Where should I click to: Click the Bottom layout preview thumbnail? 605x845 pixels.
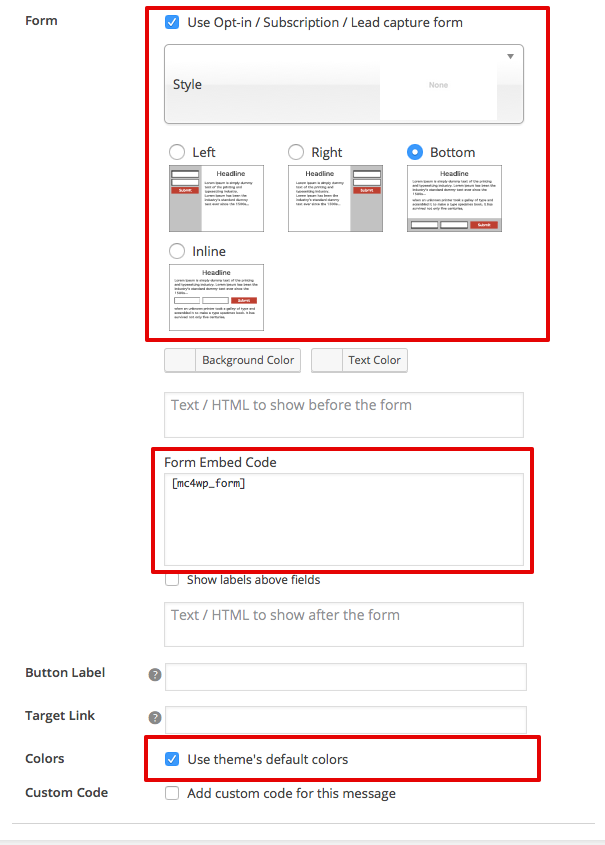click(x=454, y=199)
